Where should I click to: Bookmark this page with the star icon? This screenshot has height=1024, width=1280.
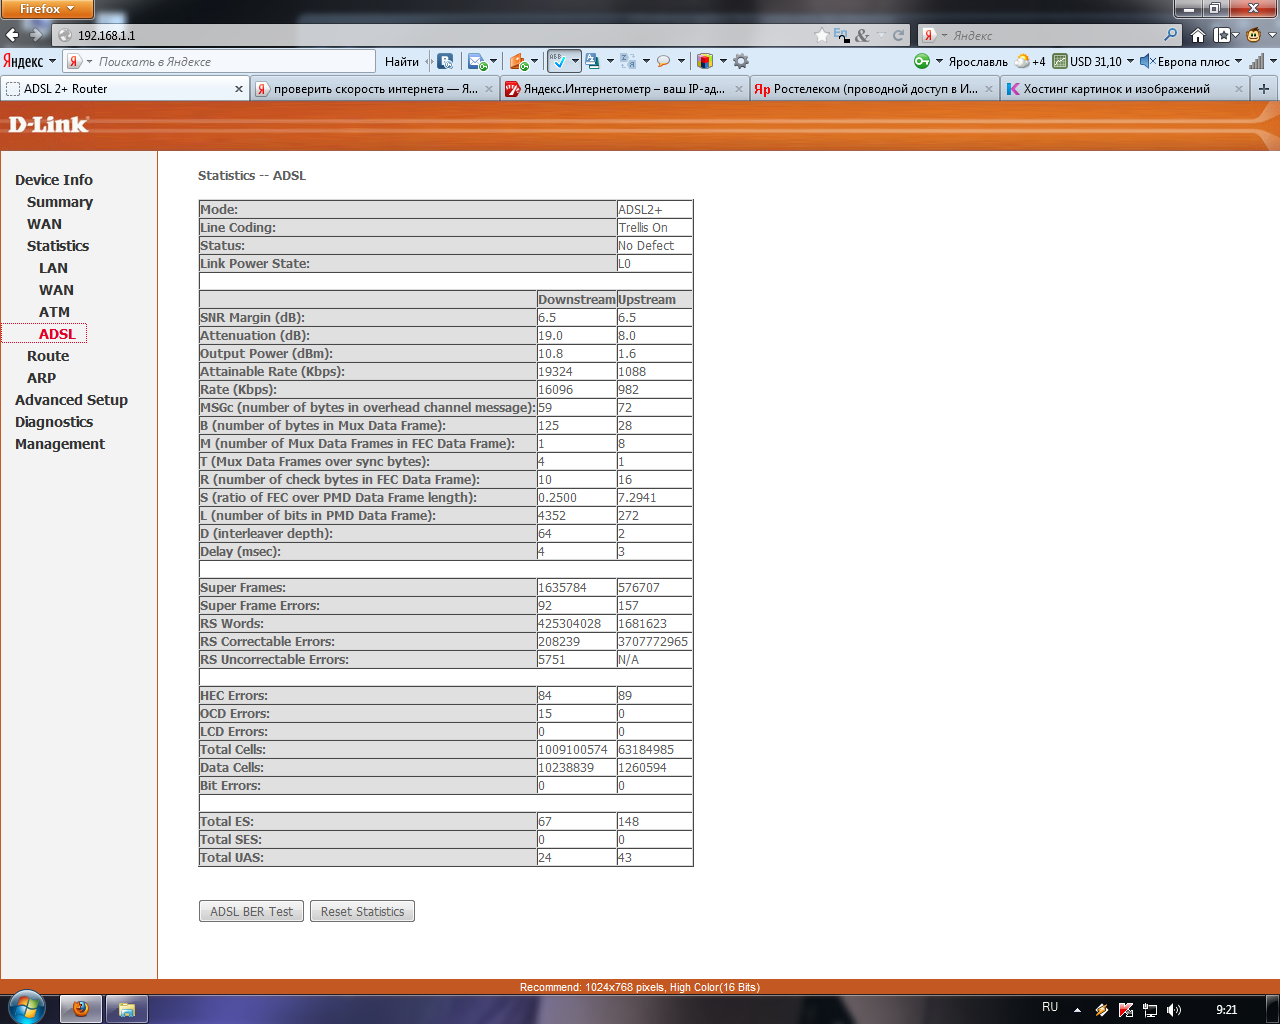pyautogui.click(x=822, y=35)
